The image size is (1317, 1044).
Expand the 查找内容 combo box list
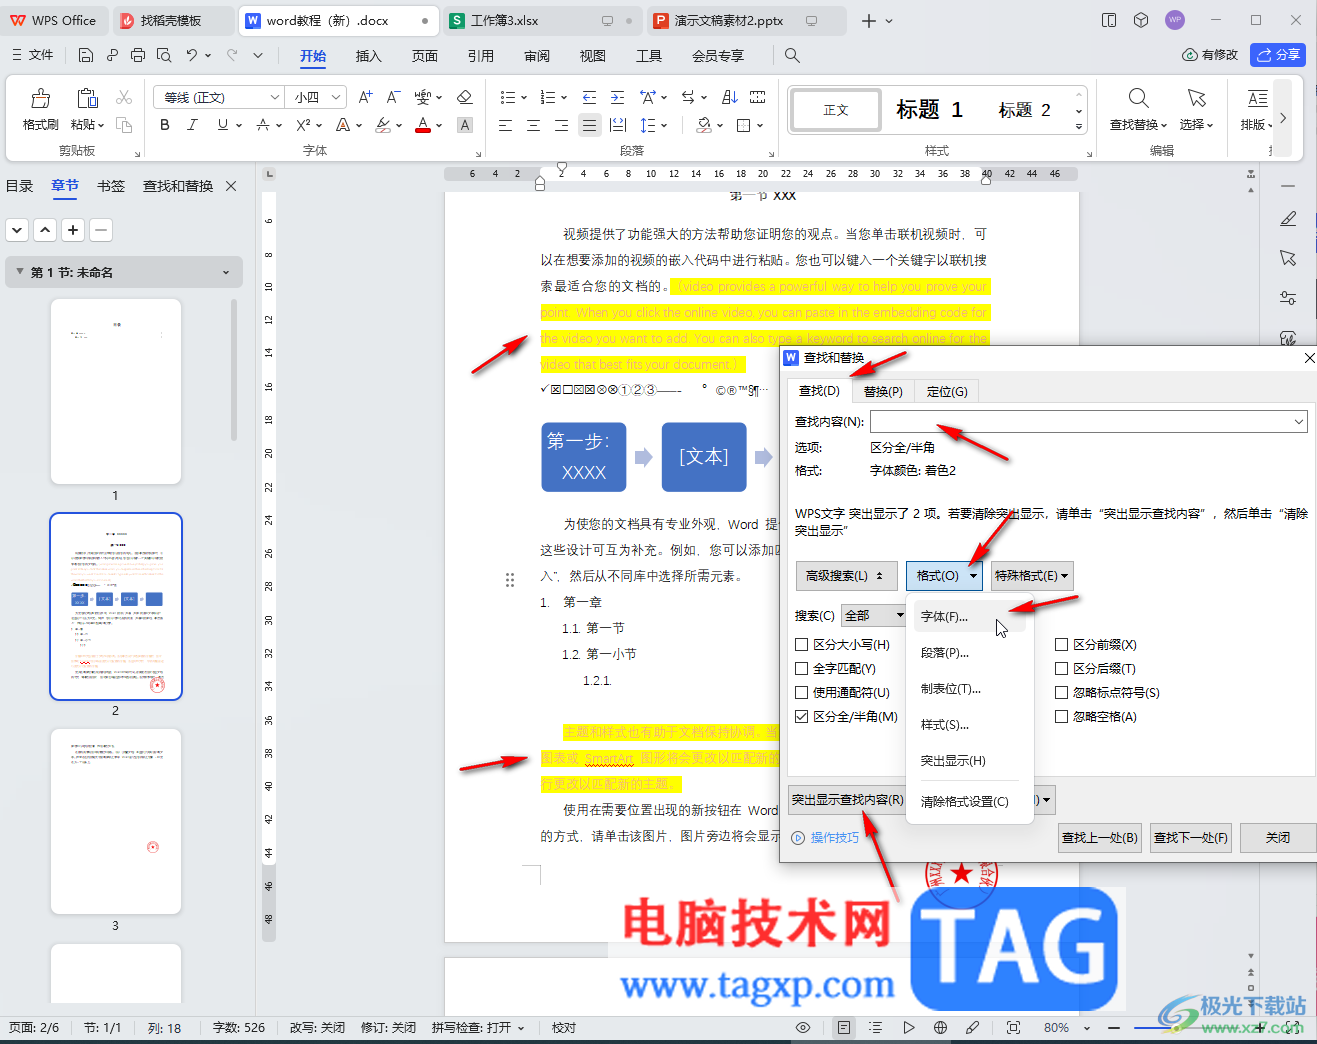tap(1299, 422)
